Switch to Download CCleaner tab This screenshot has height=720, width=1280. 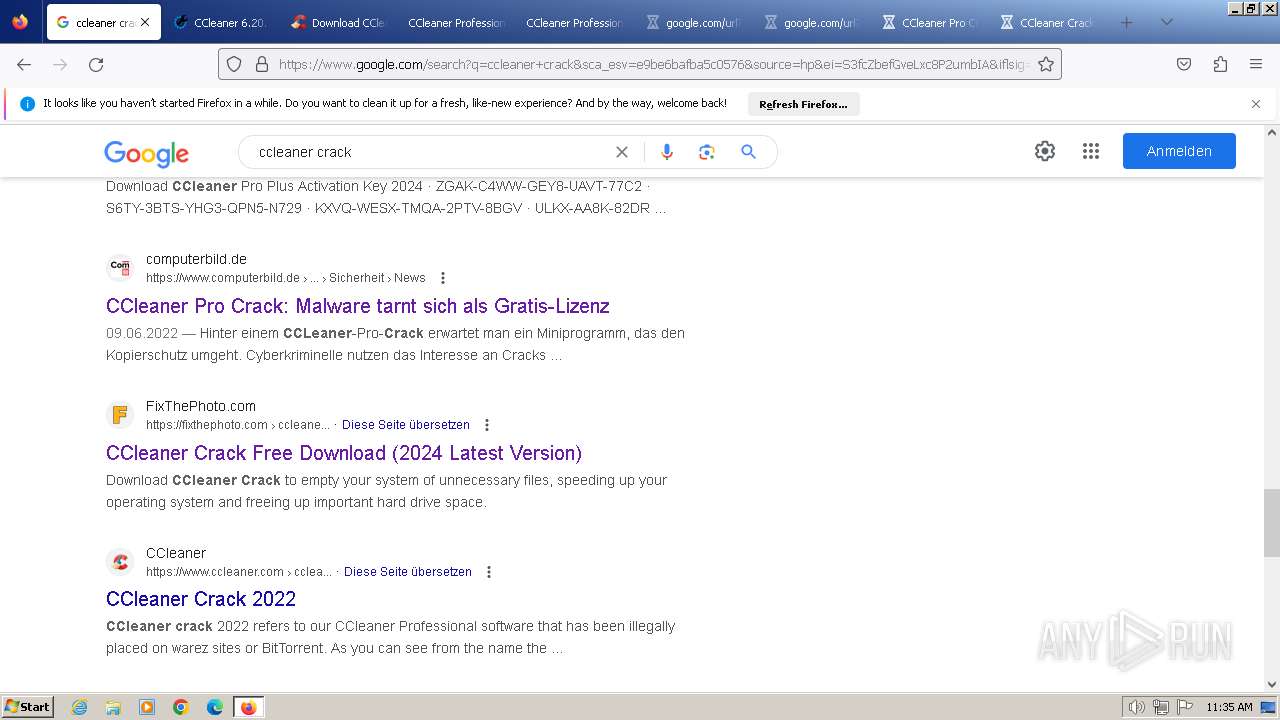340,22
